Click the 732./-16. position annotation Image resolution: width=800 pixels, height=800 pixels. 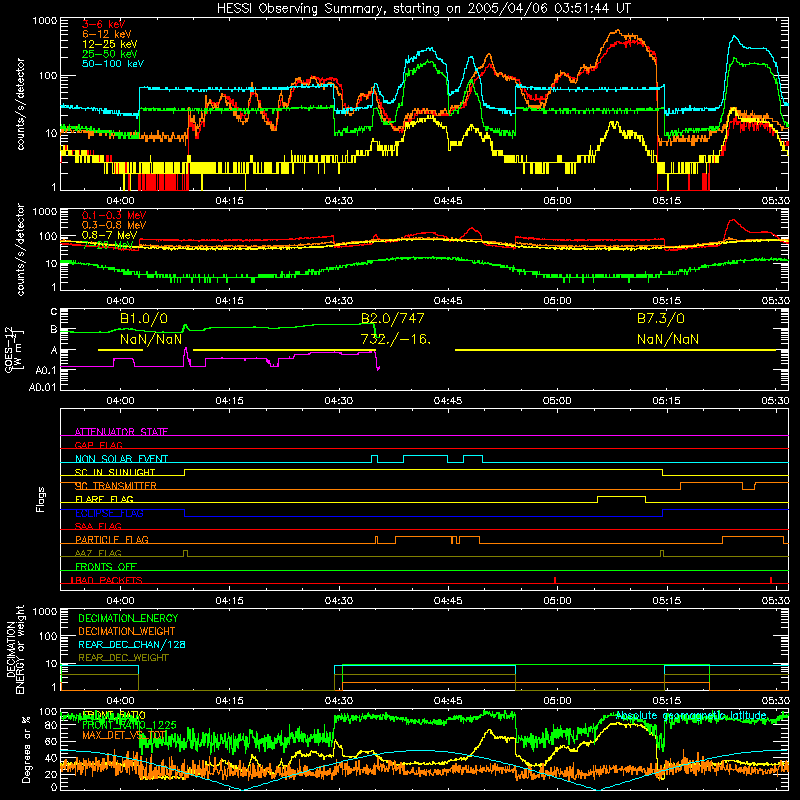(x=395, y=339)
